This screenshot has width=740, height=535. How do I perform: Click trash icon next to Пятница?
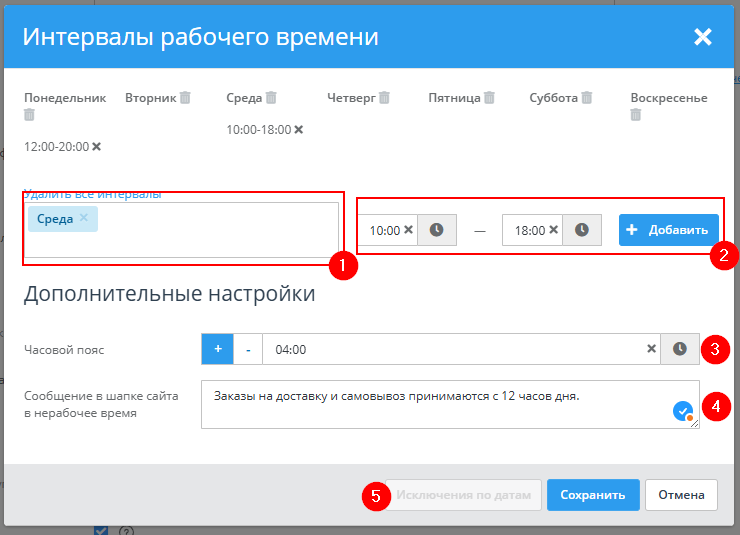[489, 98]
